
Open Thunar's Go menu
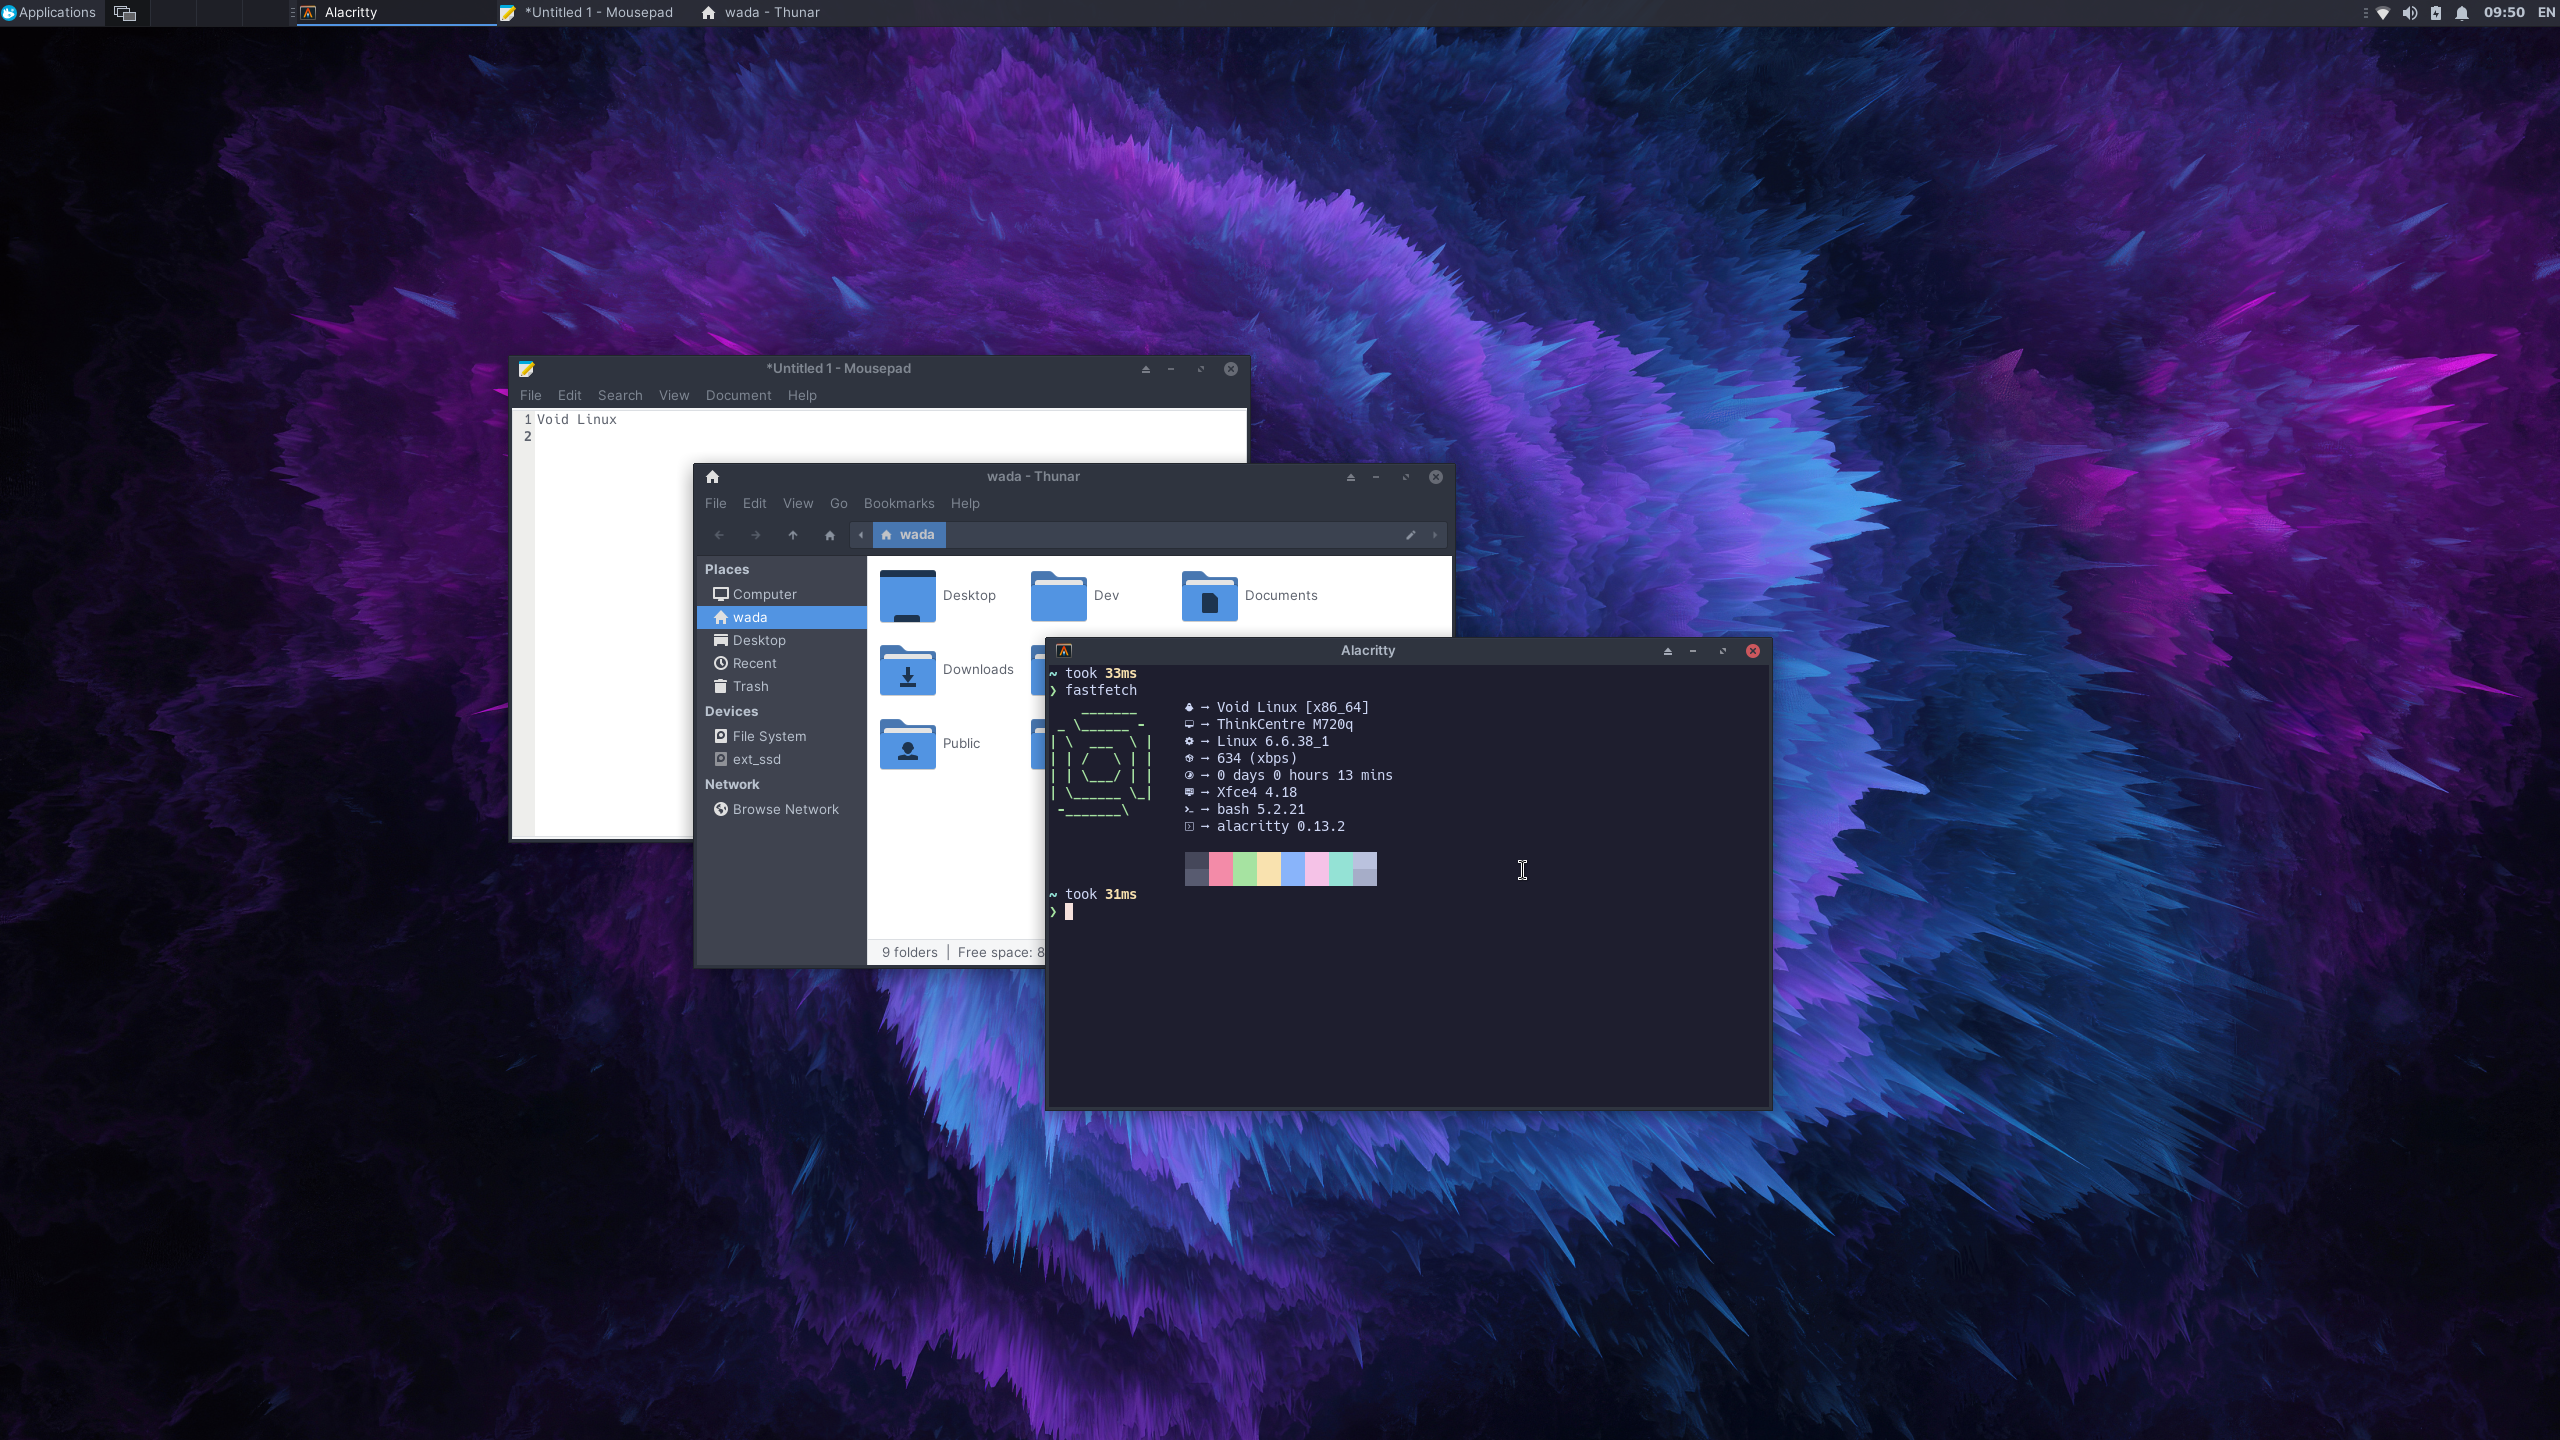point(838,503)
